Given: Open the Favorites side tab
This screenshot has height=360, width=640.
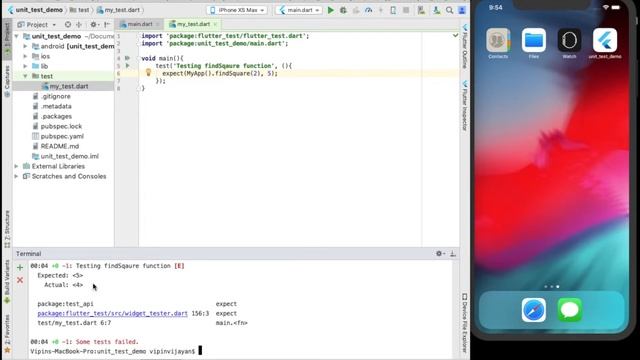Looking at the screenshot, I should pos(7,333).
